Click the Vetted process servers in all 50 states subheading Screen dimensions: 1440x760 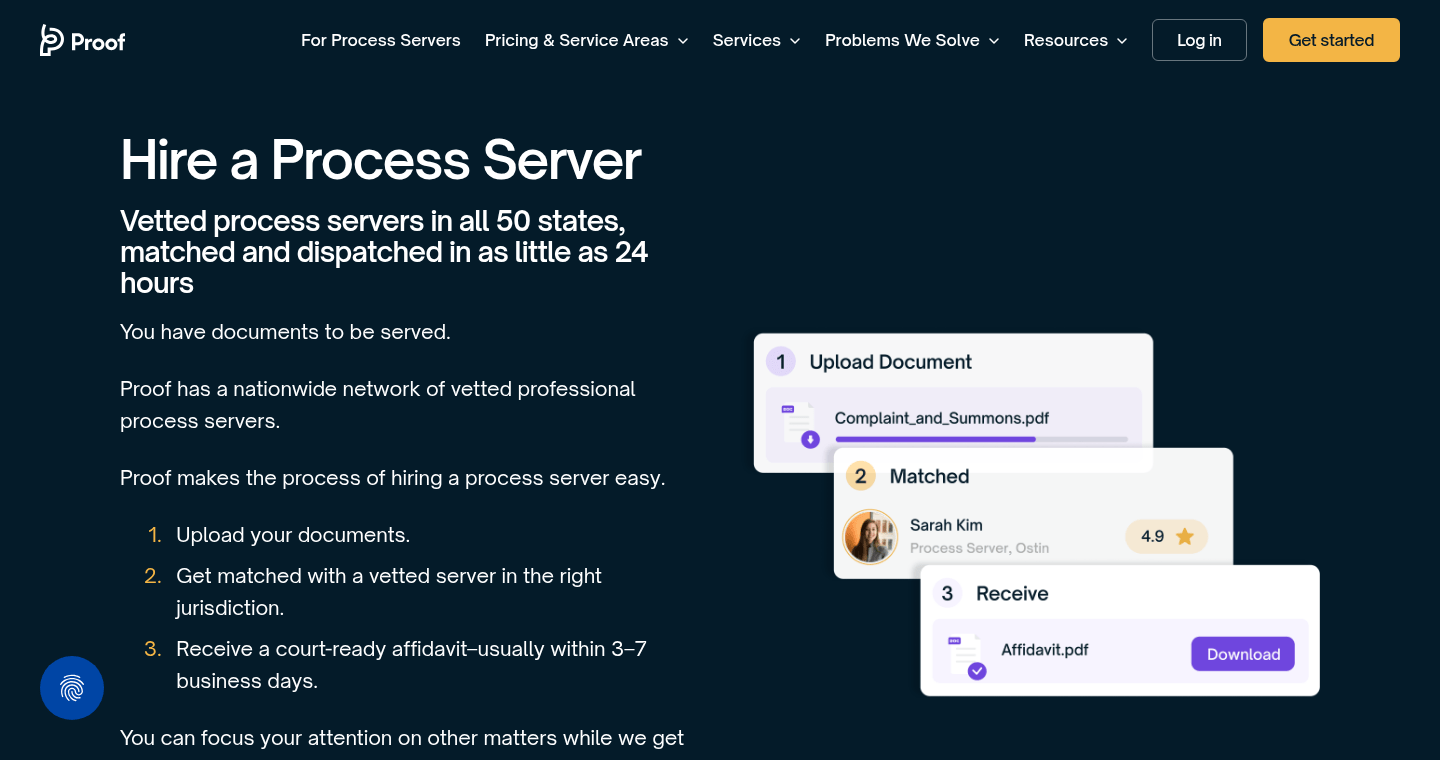pos(384,252)
